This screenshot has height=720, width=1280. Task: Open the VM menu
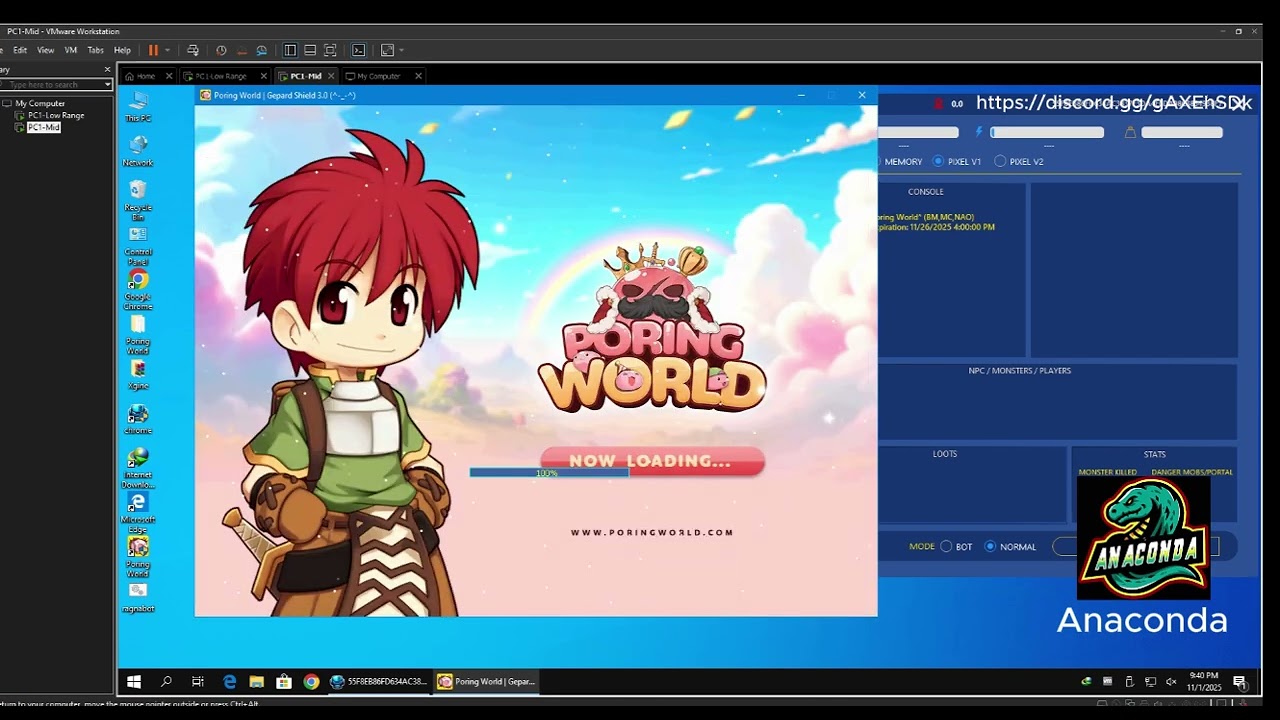click(x=71, y=50)
